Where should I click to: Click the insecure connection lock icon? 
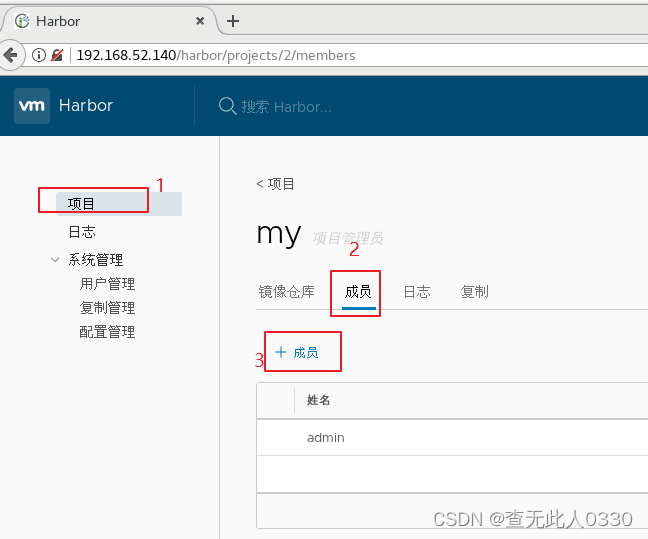[x=57, y=55]
